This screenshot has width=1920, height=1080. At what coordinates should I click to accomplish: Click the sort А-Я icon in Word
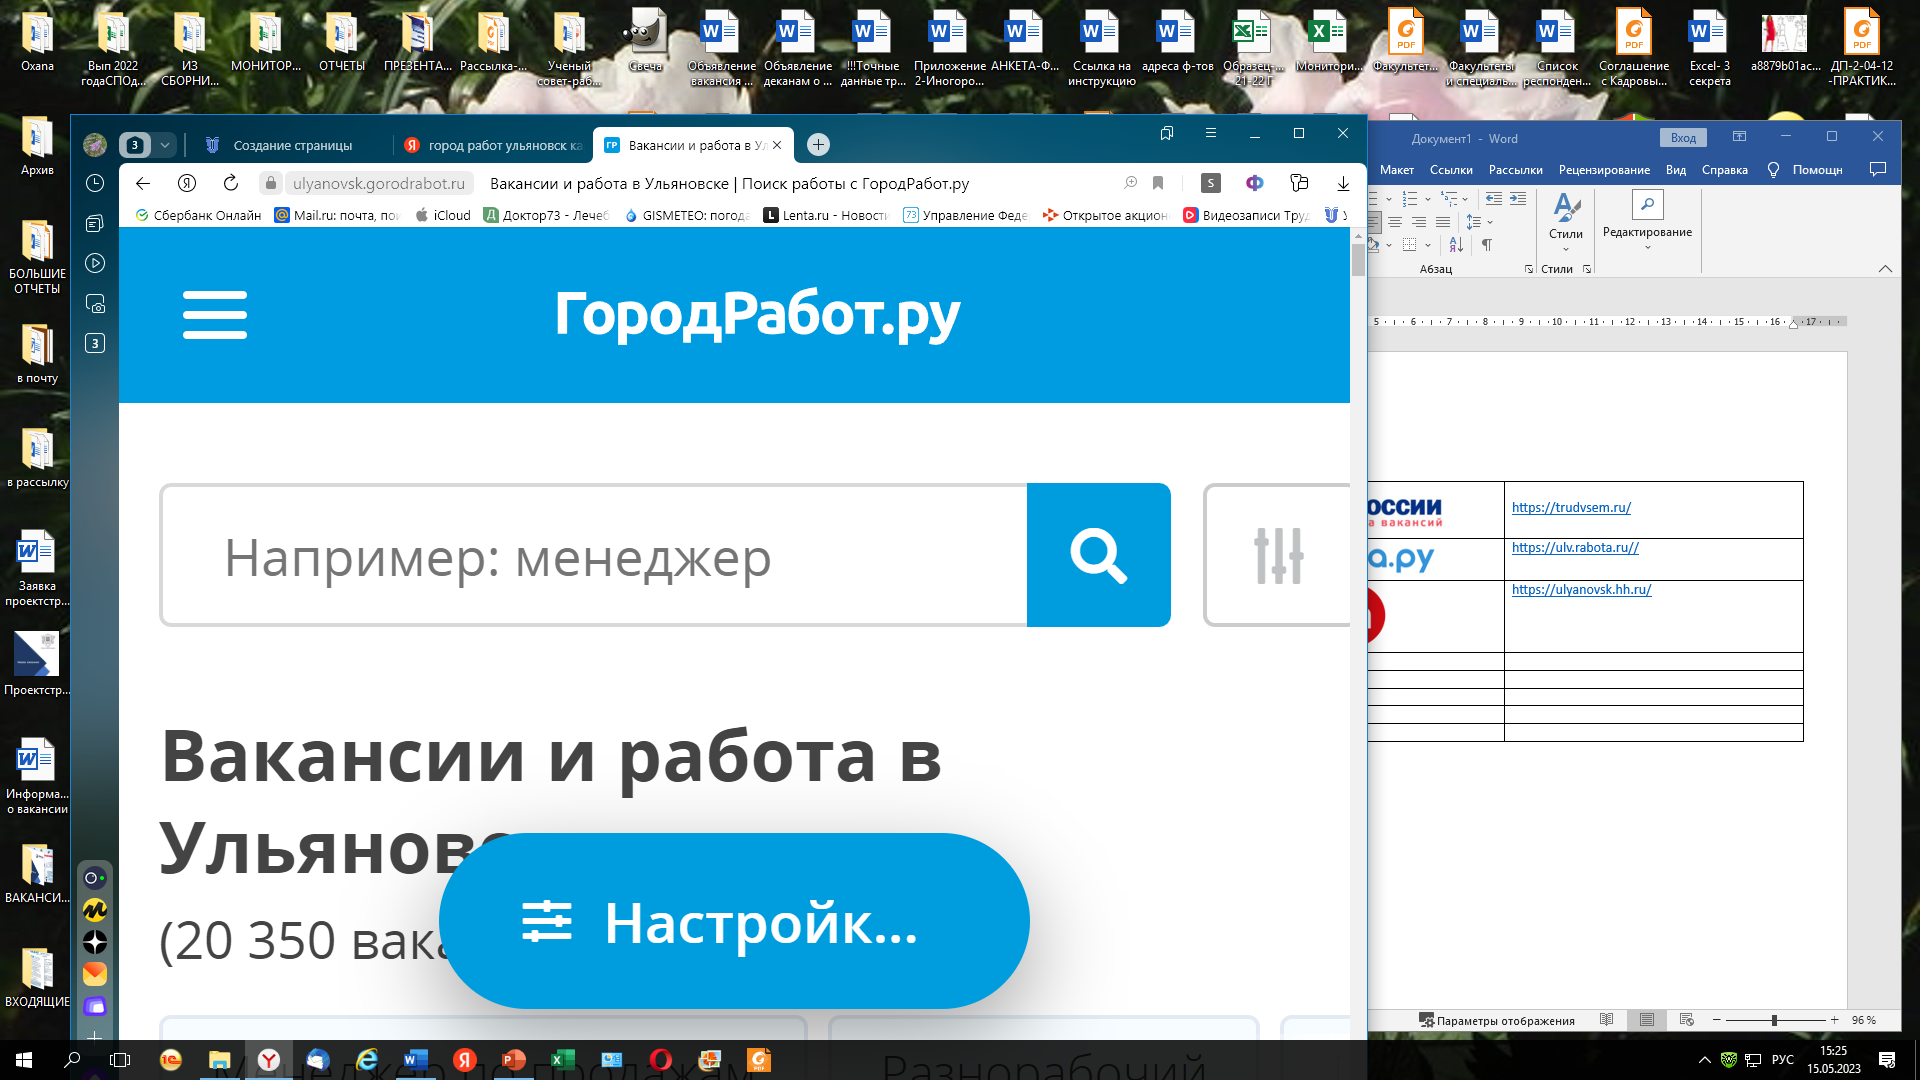tap(1456, 245)
